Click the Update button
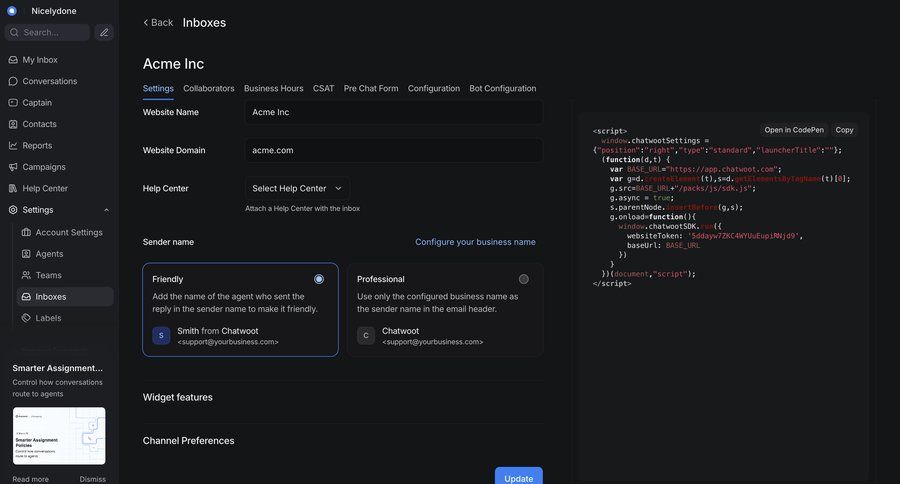 (518, 478)
